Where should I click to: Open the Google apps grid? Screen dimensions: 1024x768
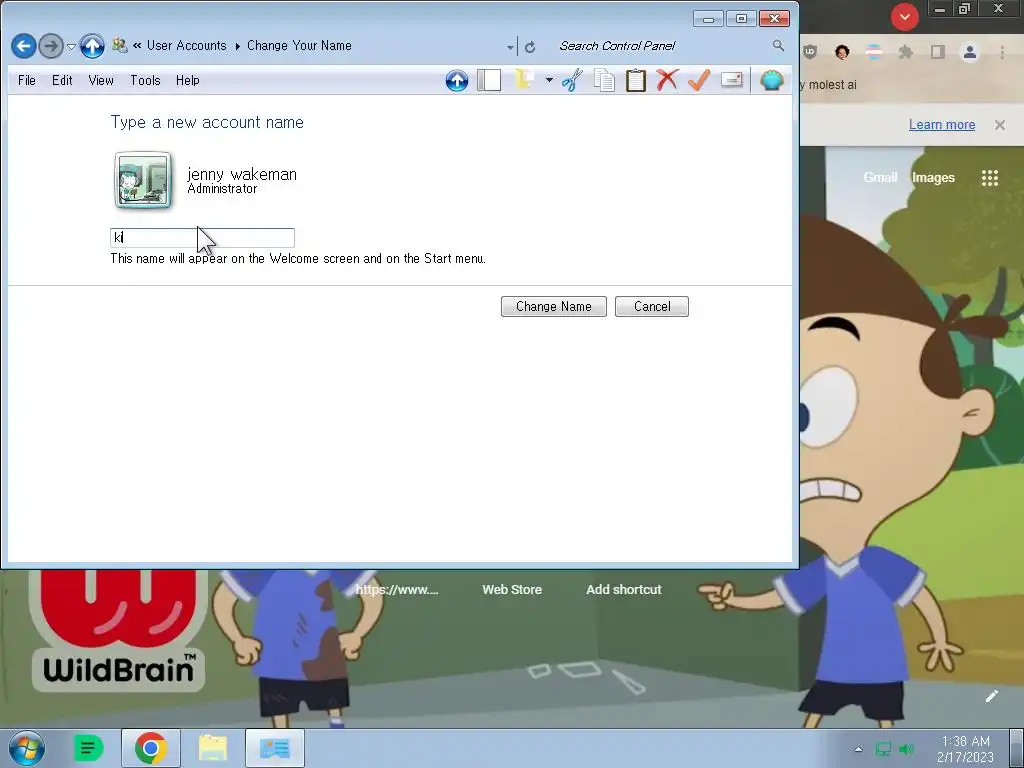point(990,178)
